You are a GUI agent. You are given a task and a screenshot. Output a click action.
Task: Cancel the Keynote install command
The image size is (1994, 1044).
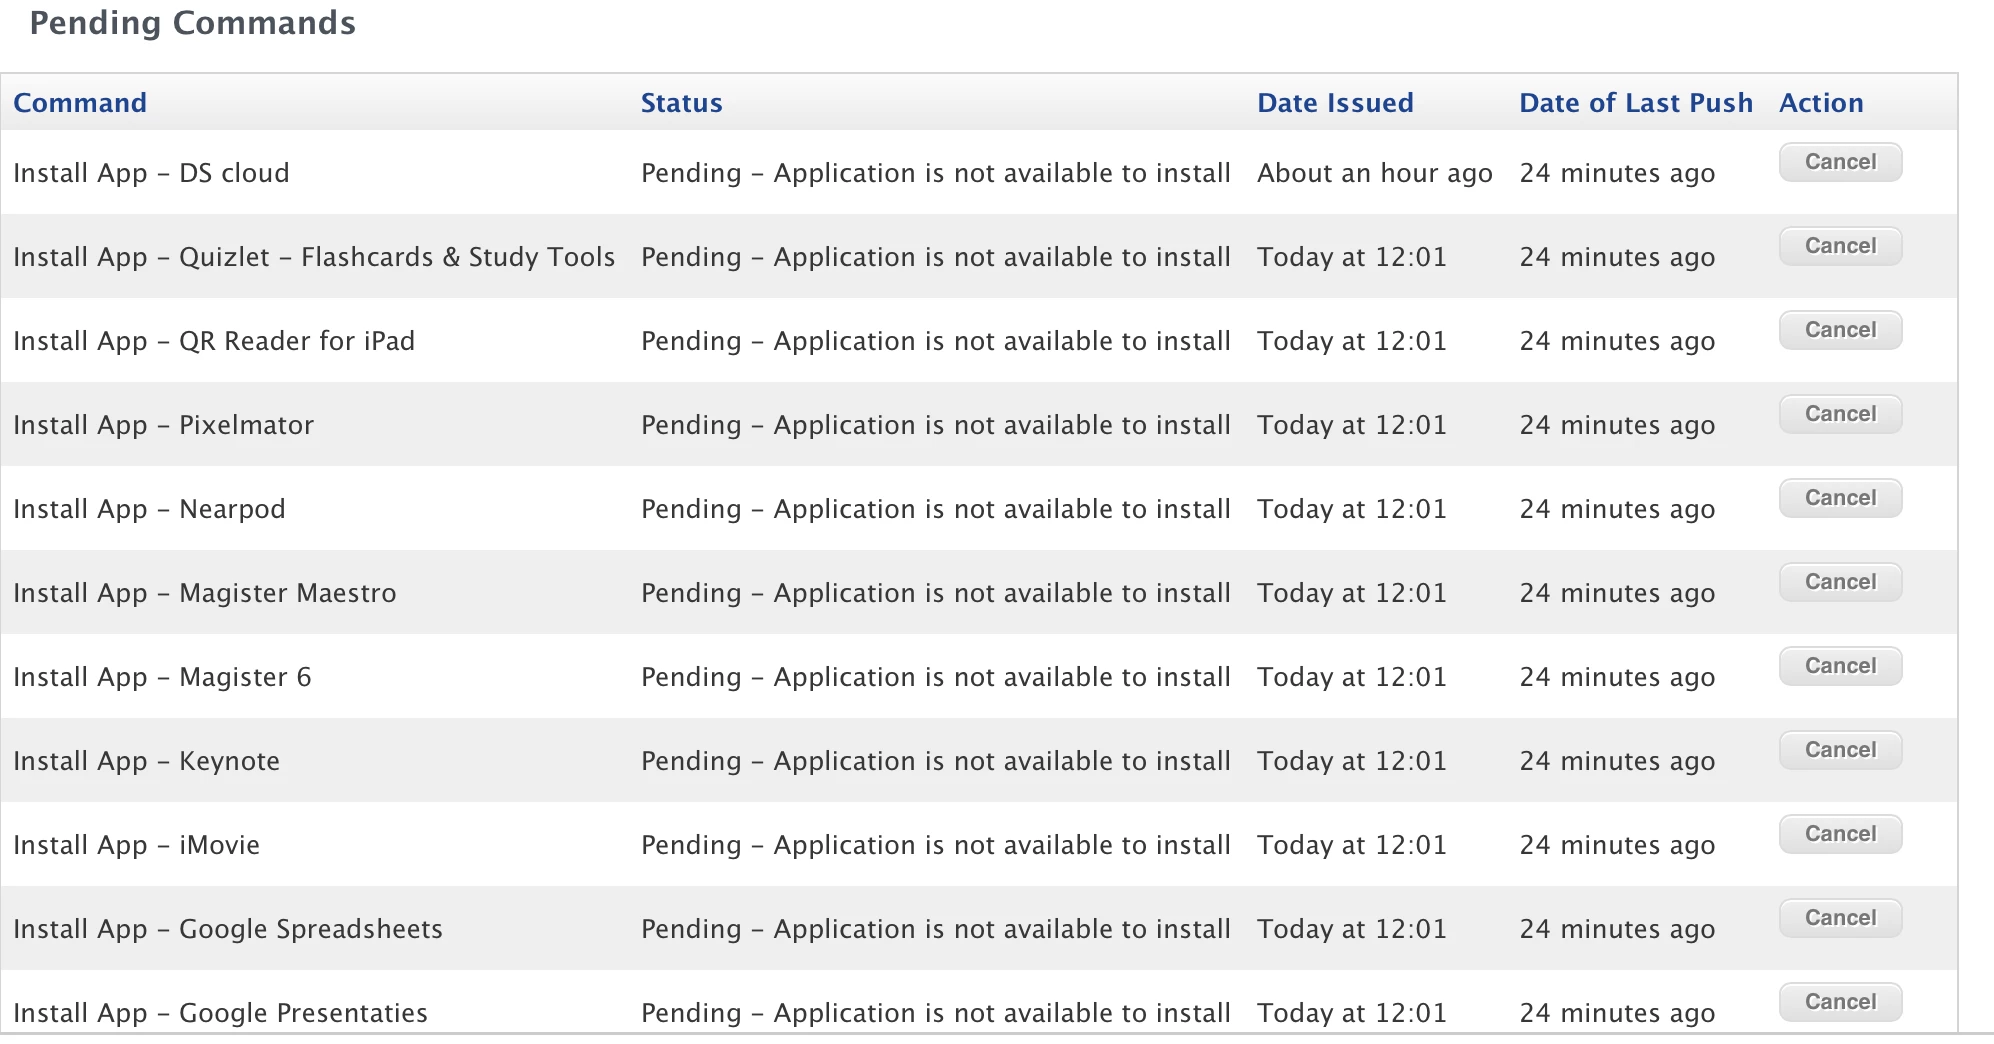pyautogui.click(x=1840, y=750)
